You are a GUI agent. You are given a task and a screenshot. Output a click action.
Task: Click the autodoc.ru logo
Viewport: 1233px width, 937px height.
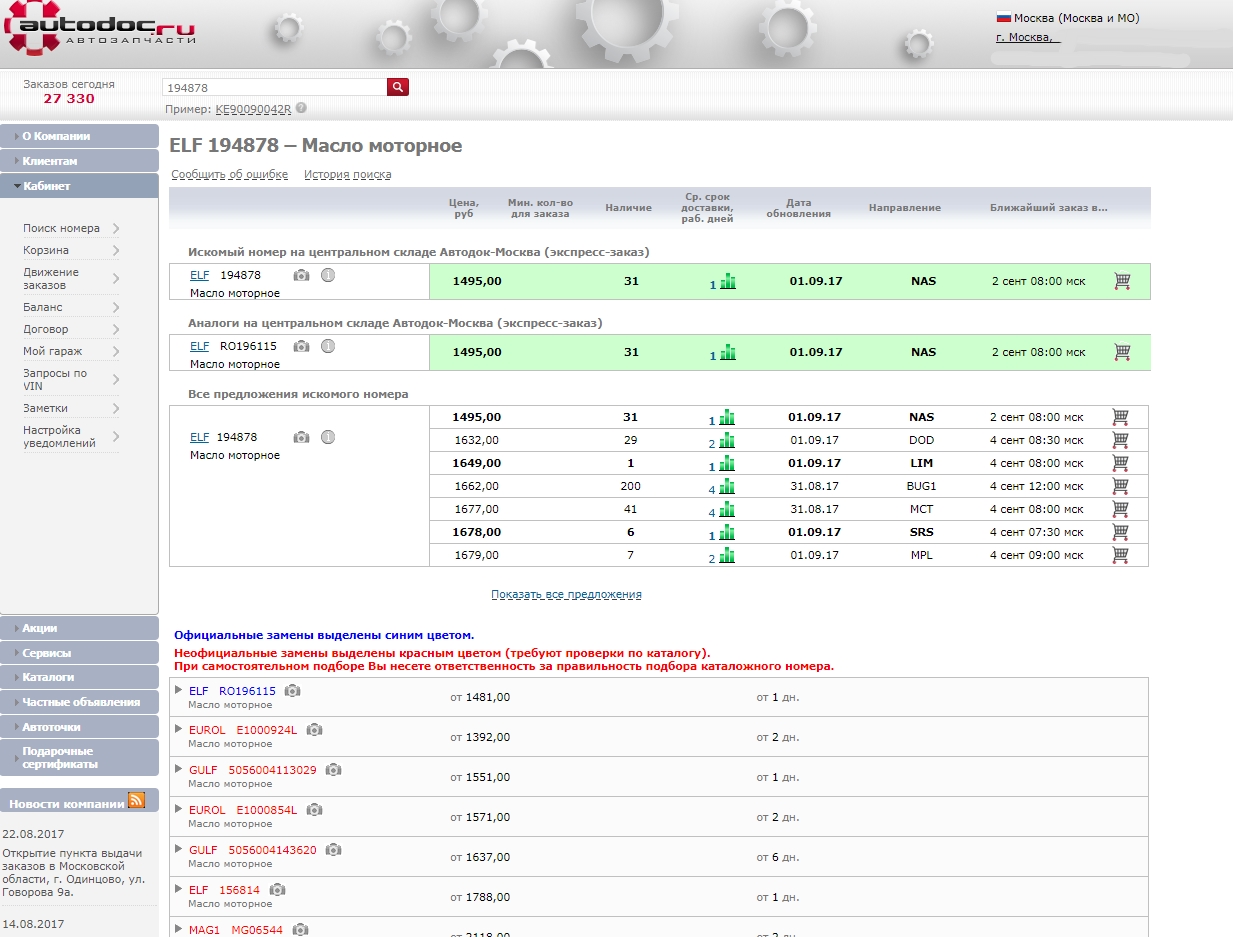tap(100, 30)
